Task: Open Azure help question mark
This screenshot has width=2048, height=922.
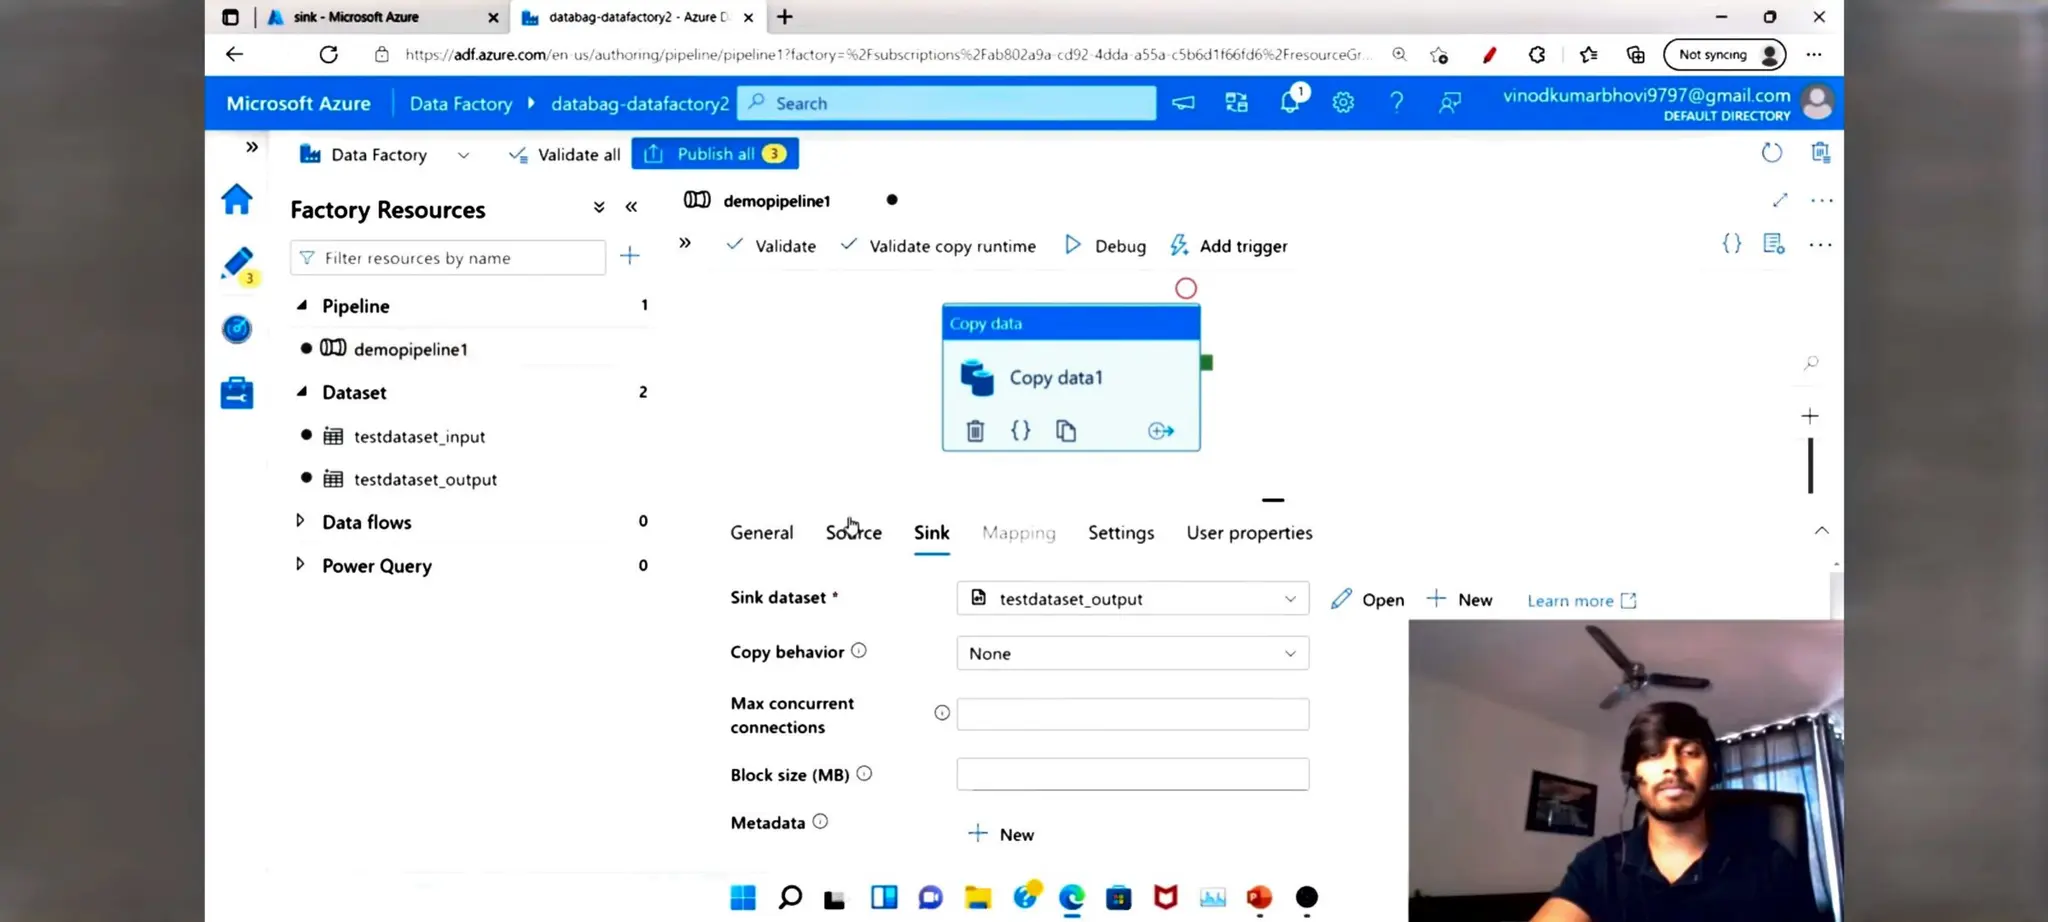Action: click(x=1396, y=103)
